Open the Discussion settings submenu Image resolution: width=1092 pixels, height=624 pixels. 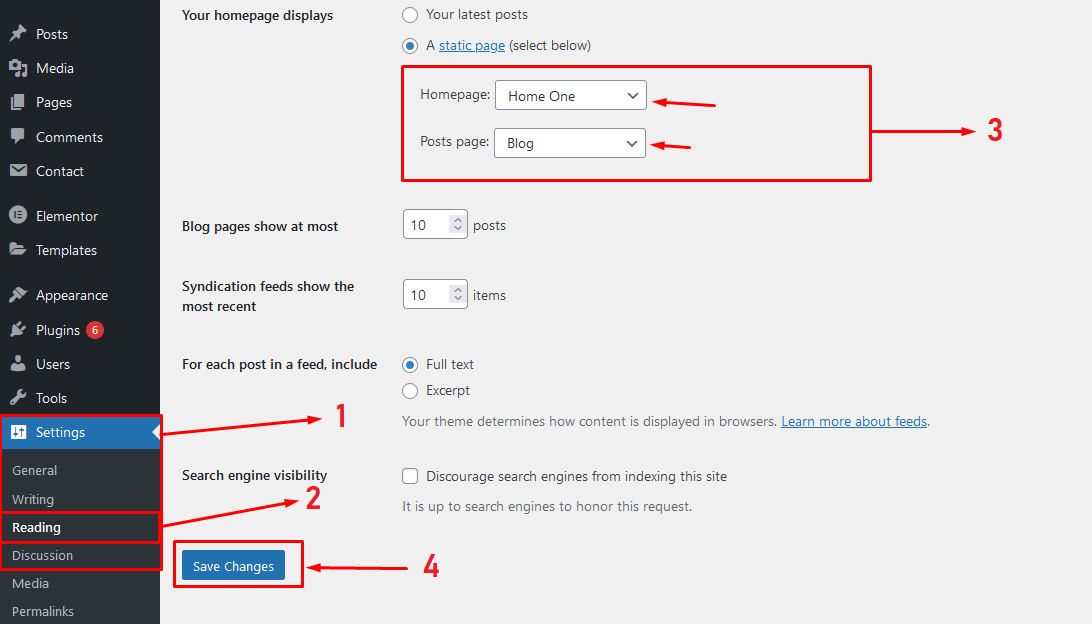[x=42, y=555]
